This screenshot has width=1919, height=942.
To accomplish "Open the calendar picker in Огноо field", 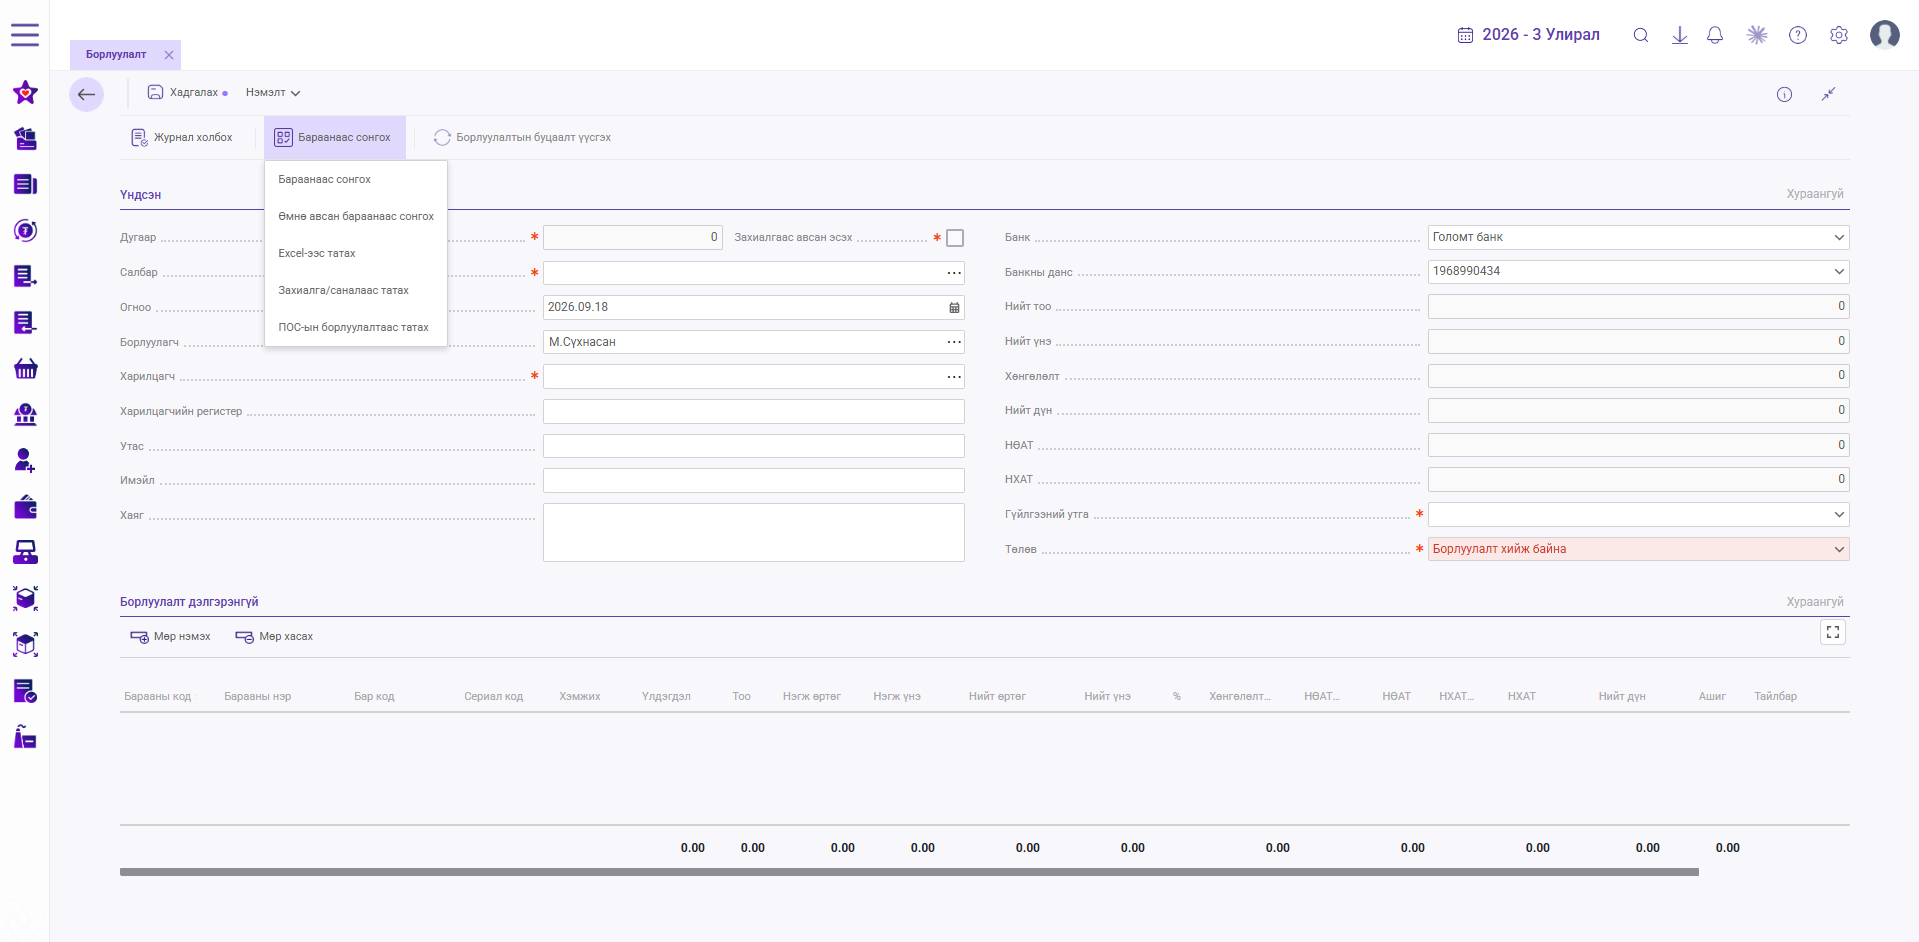I will [x=954, y=308].
